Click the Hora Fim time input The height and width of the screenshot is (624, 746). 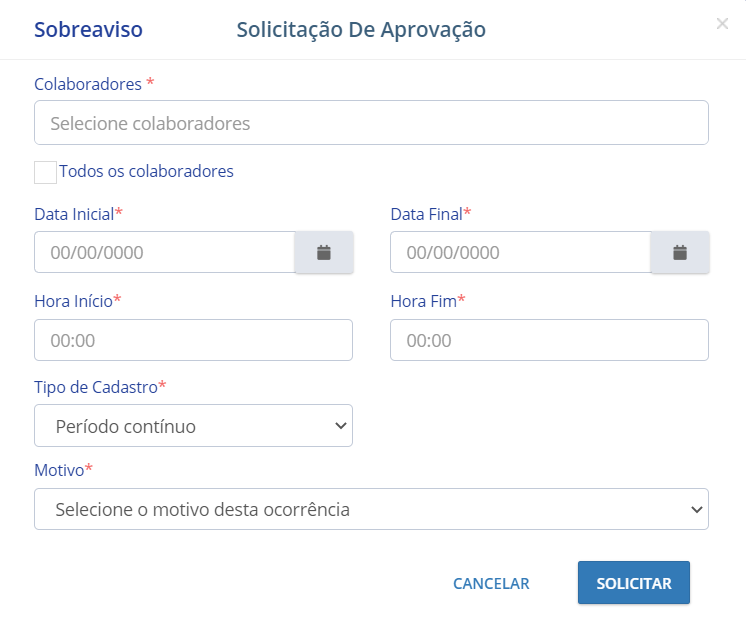pos(549,340)
